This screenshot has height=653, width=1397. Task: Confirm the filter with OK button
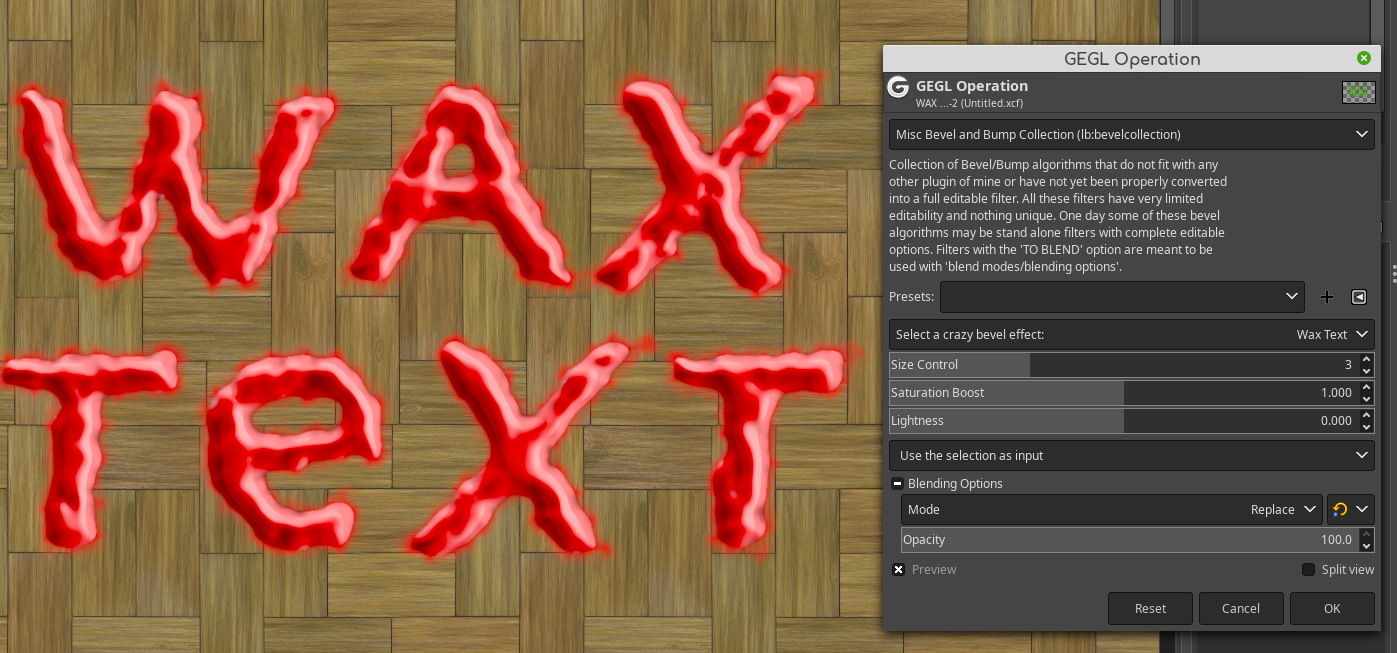(x=1332, y=608)
